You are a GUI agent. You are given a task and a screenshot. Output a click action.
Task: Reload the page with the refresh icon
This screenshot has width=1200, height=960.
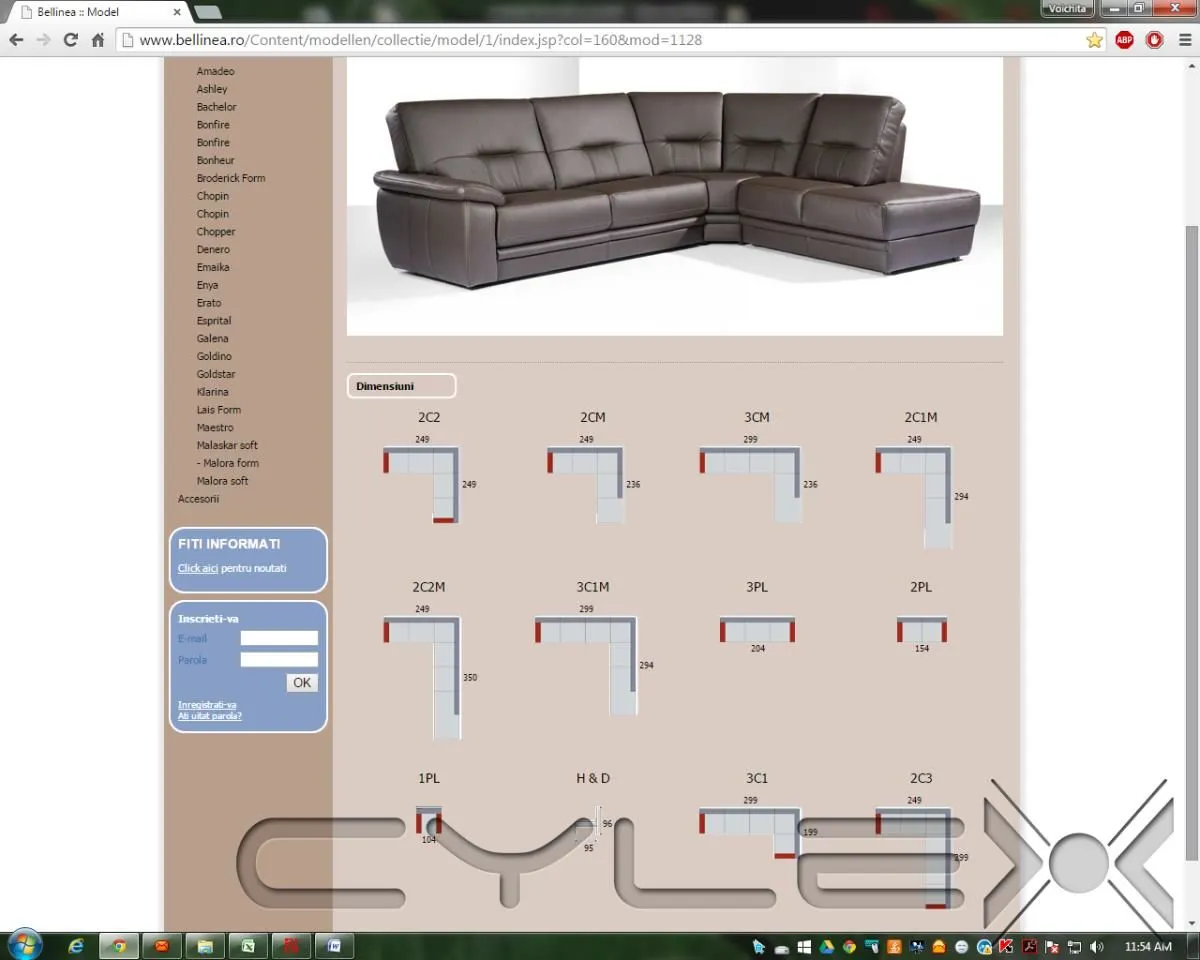(70, 40)
